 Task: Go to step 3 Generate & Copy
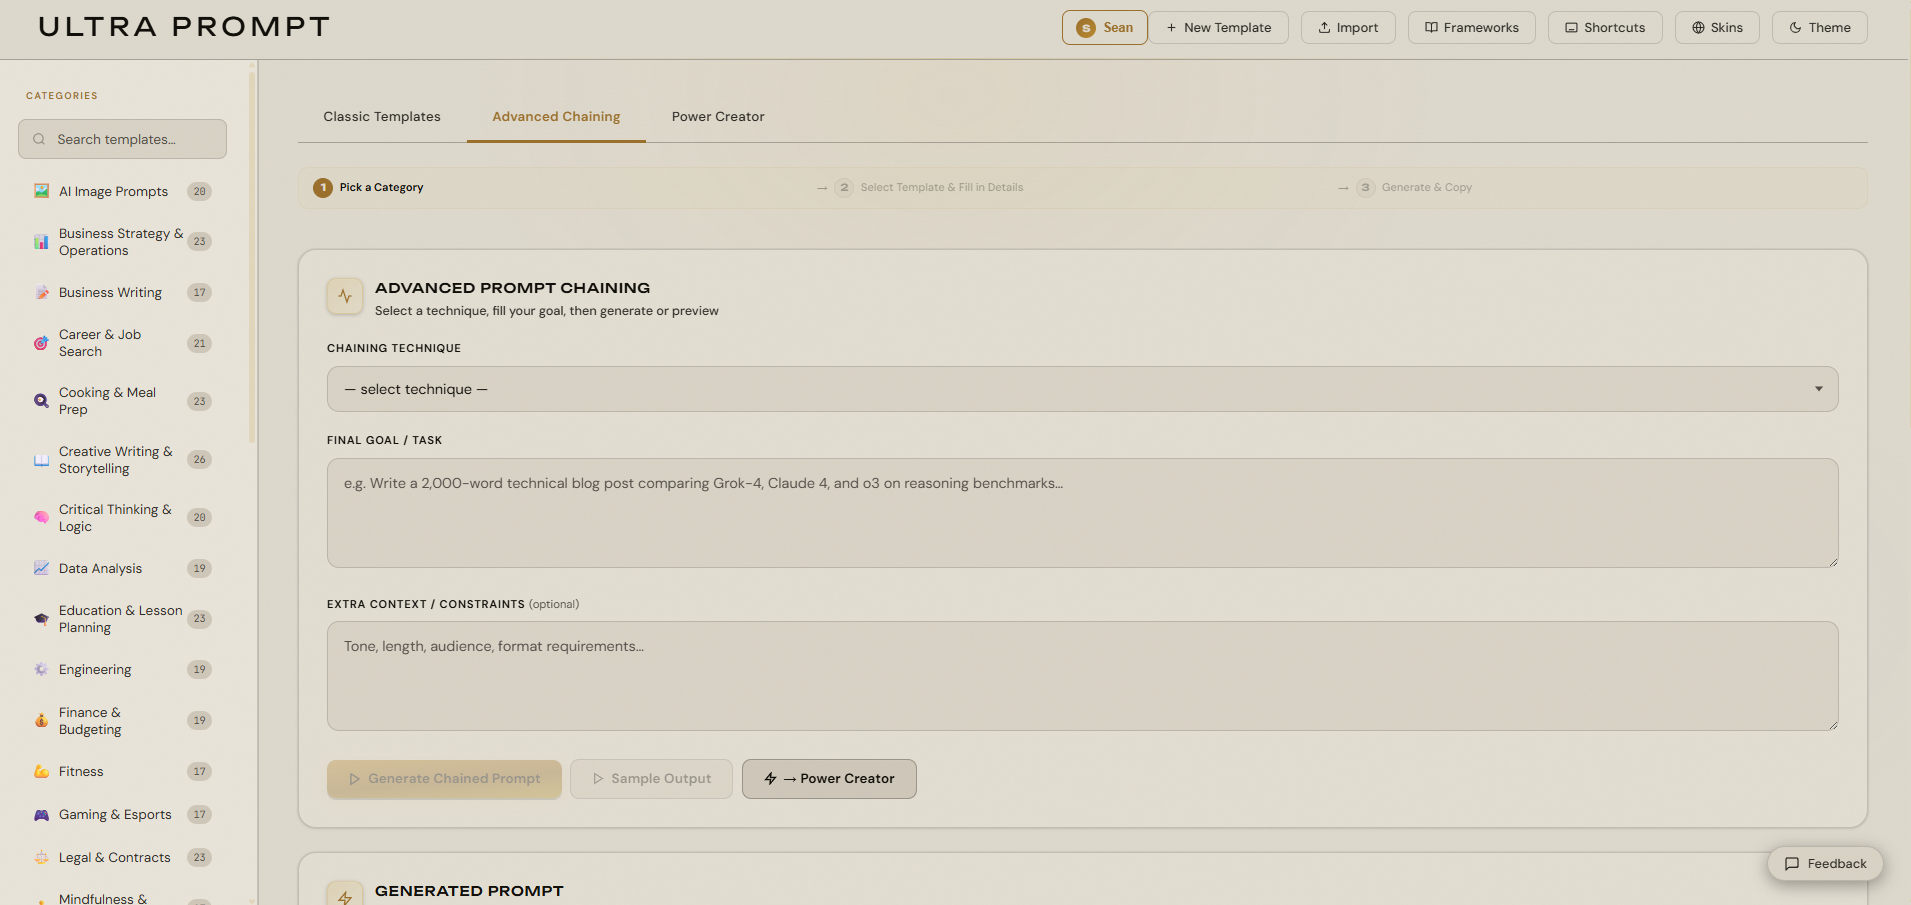[1414, 188]
